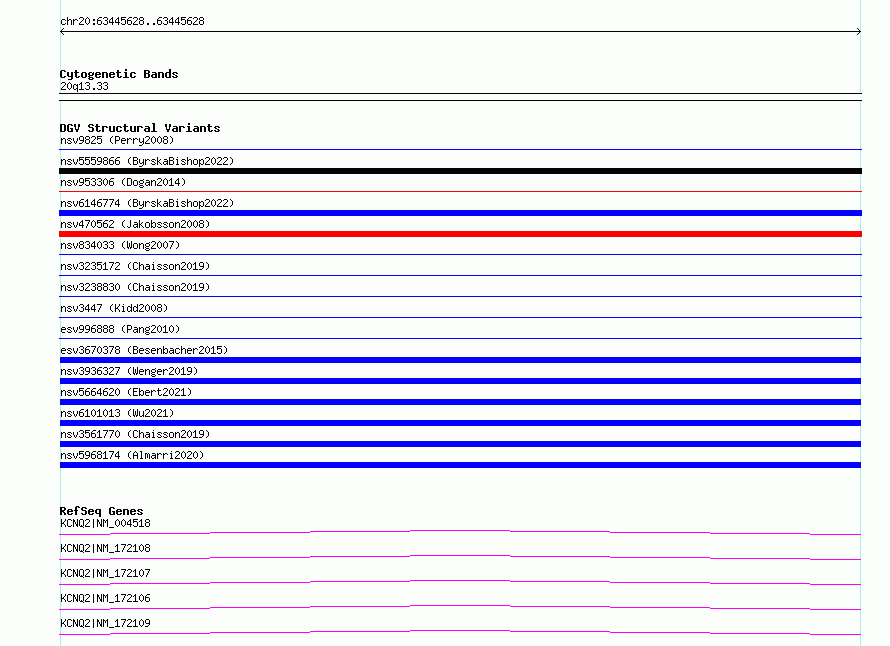Click the 20q13.33 band label

pyautogui.click(x=84, y=86)
